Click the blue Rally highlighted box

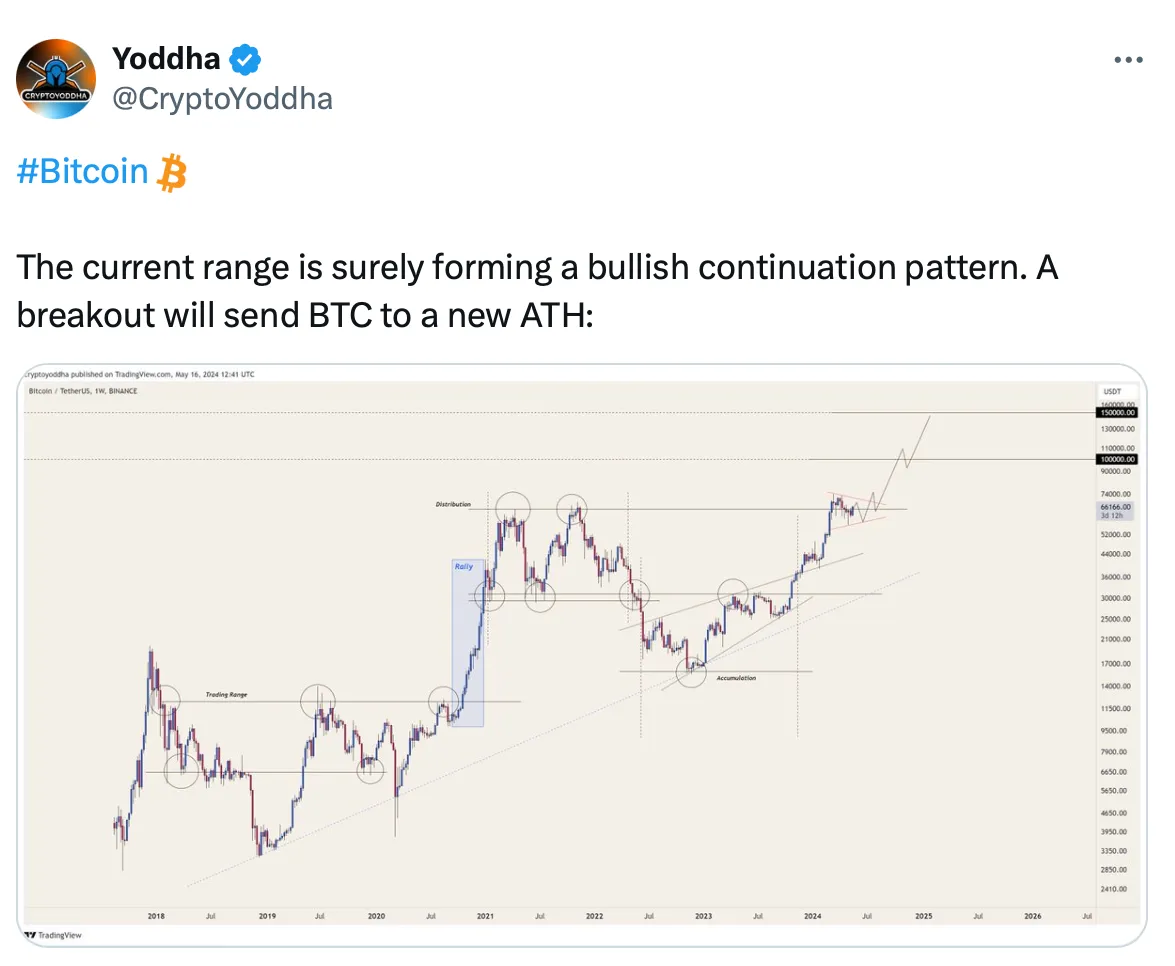[x=468, y=643]
